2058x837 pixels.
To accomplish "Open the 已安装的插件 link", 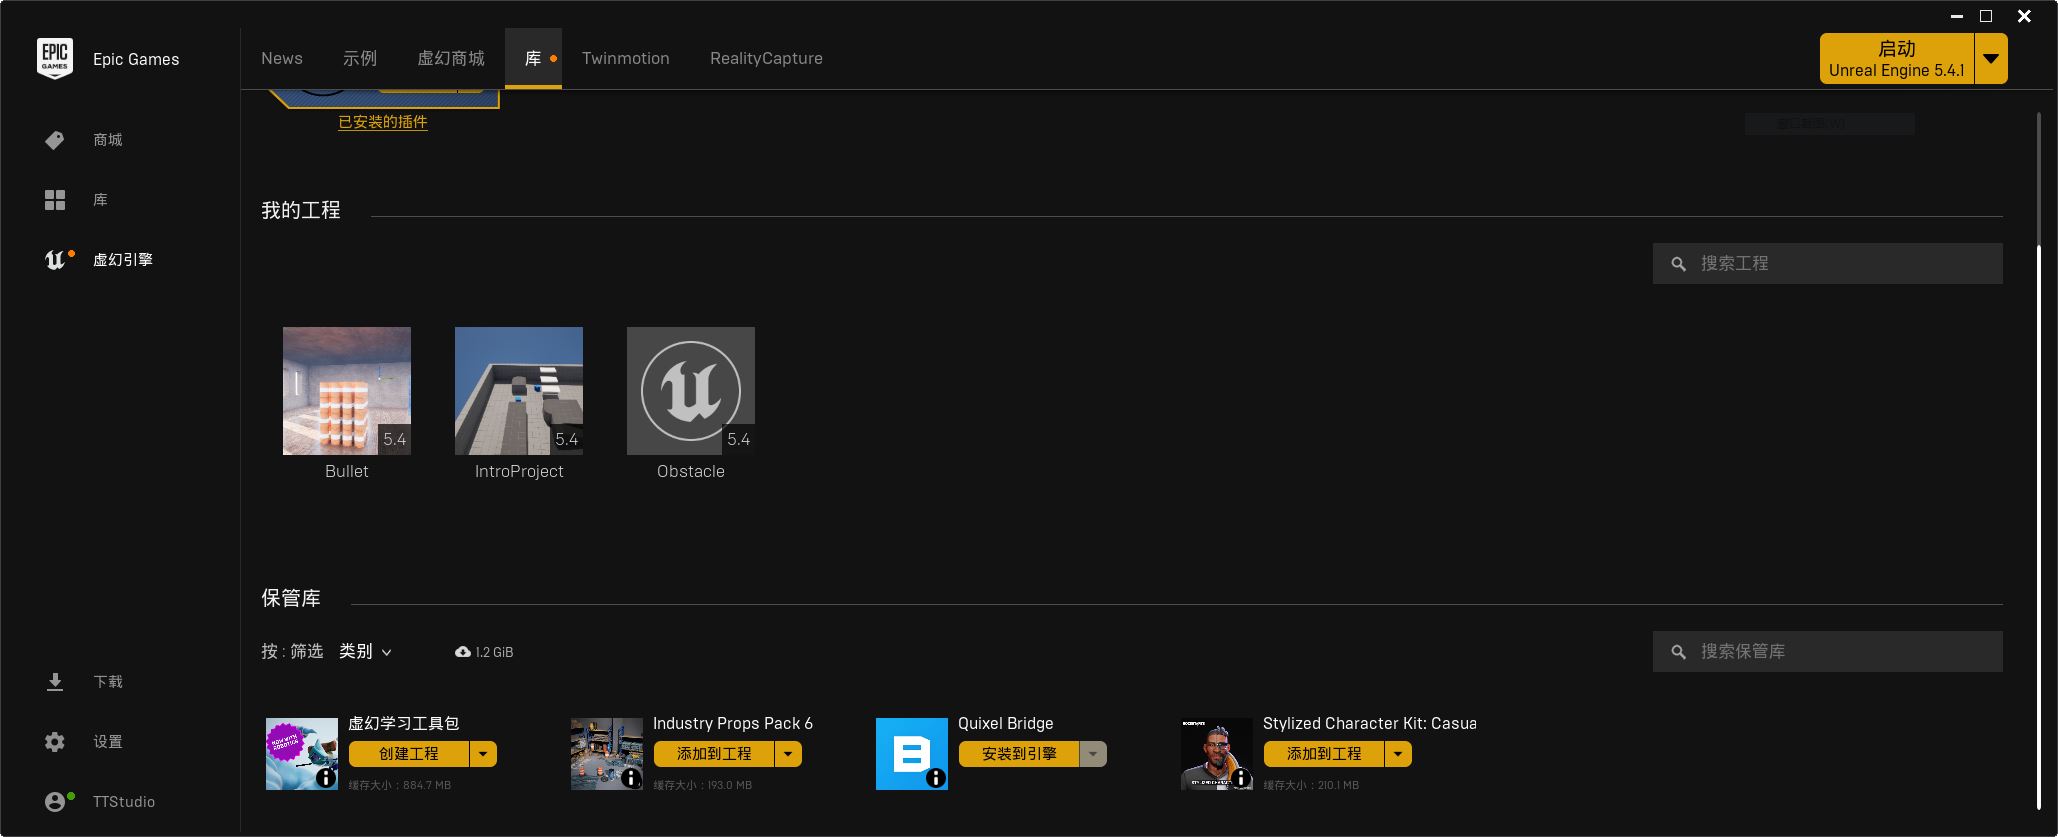I will pyautogui.click(x=383, y=122).
